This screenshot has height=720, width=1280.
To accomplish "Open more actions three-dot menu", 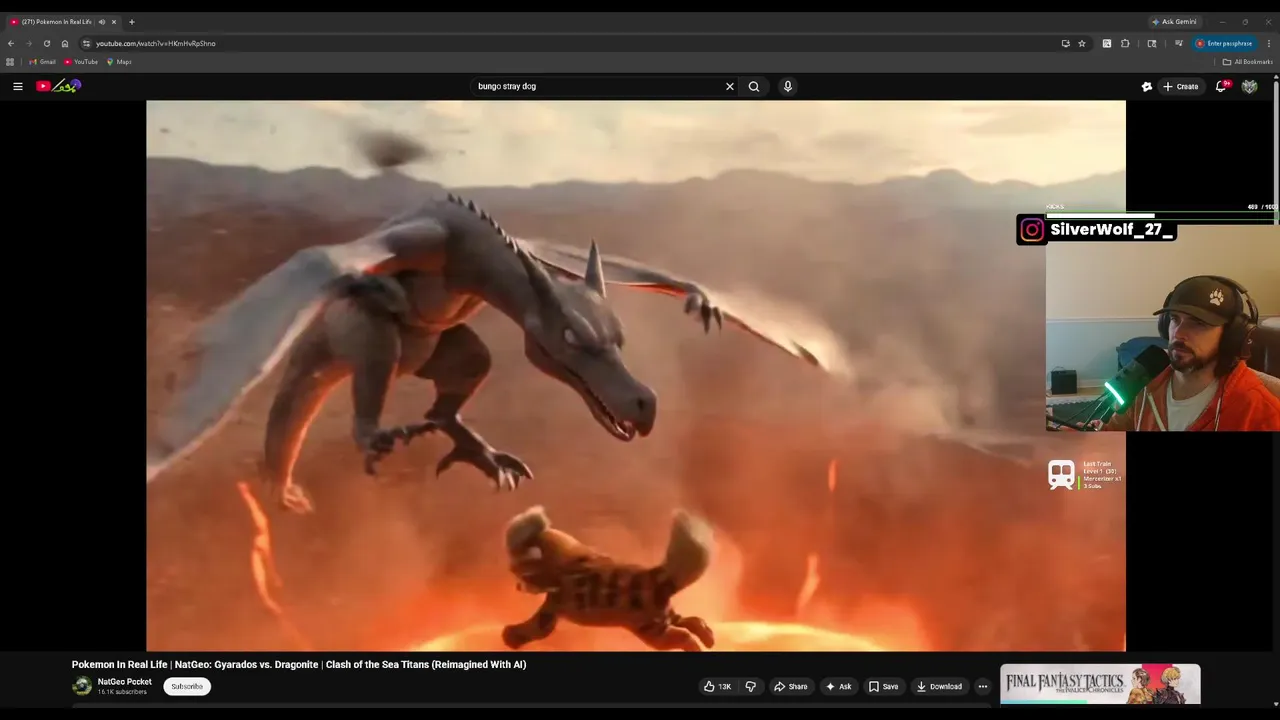I will (983, 686).
